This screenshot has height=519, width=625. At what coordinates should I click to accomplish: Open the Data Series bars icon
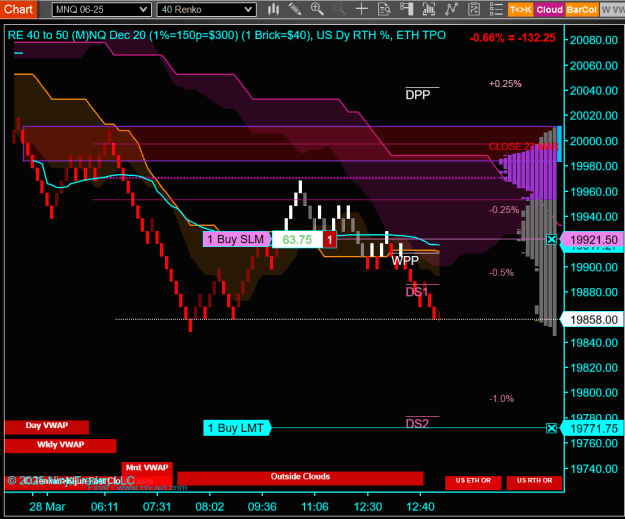[429, 9]
